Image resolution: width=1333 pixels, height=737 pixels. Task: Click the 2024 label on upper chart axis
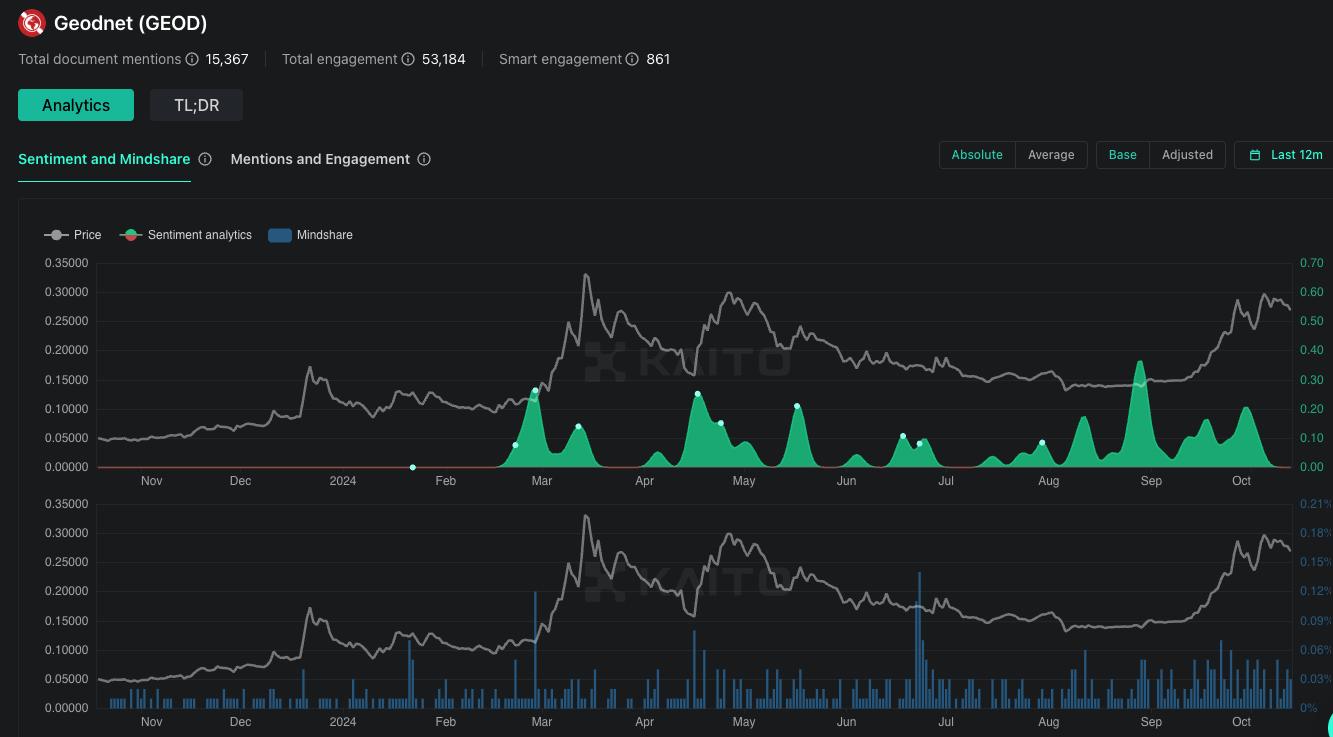[343, 481]
